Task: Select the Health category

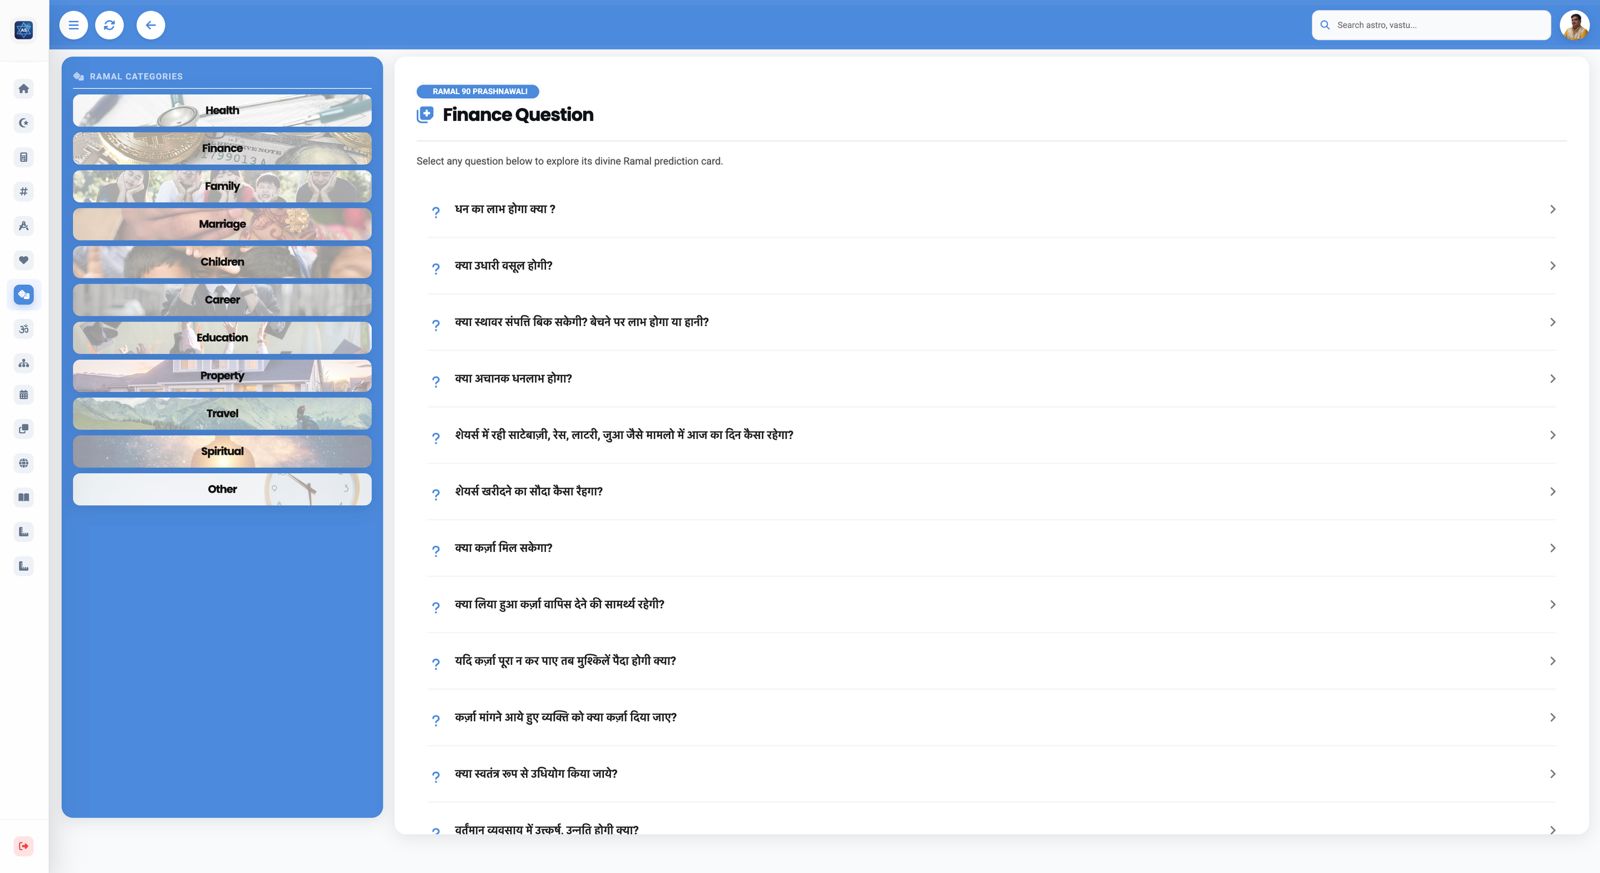Action: tap(222, 111)
